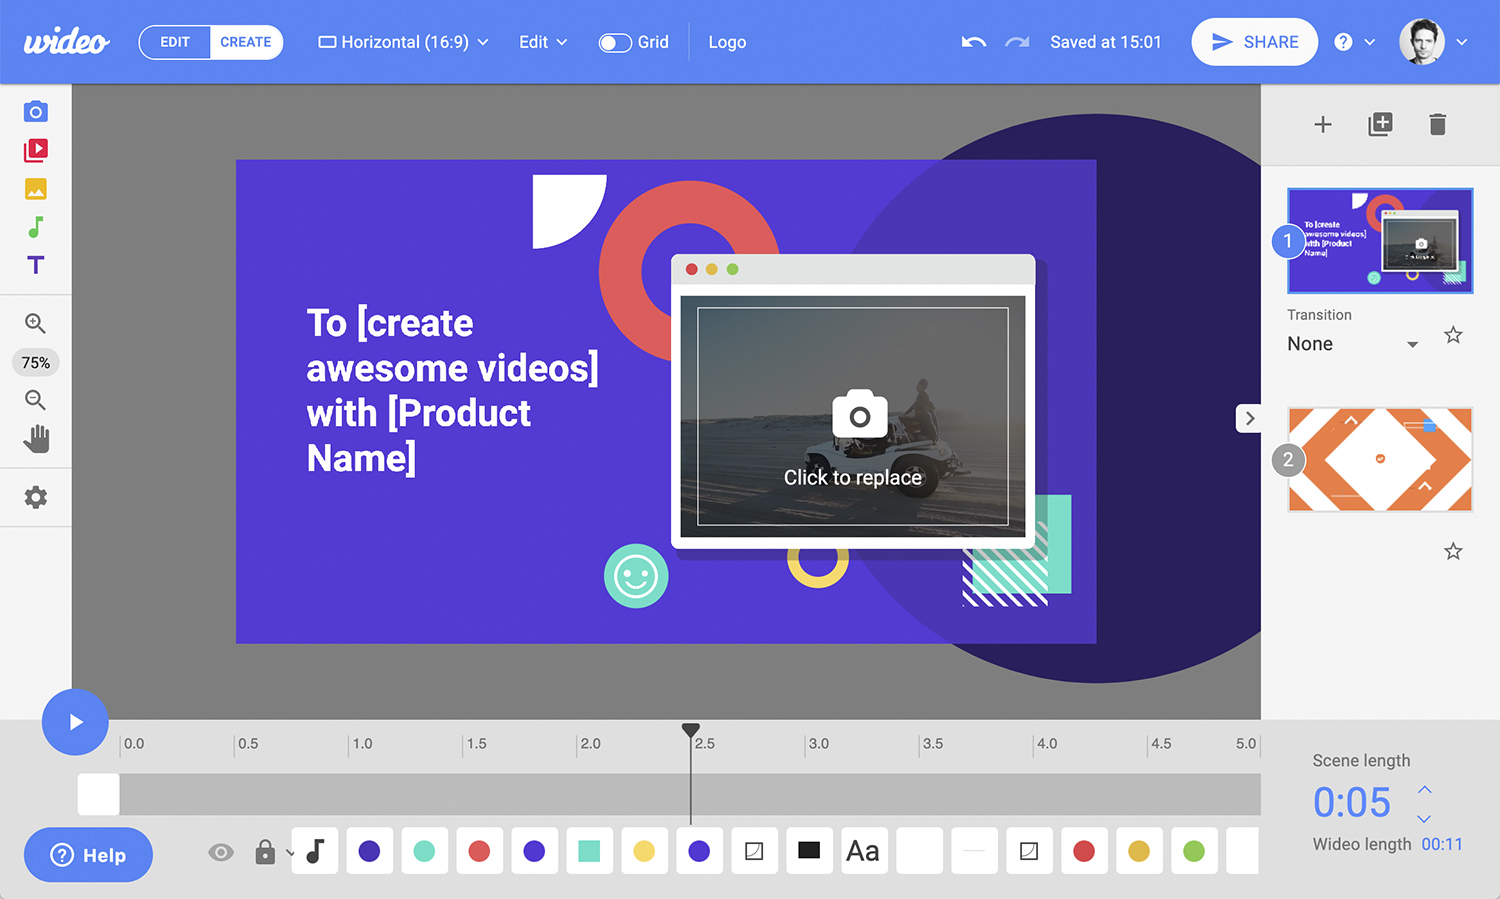Select the teal square timeline element

tap(589, 851)
